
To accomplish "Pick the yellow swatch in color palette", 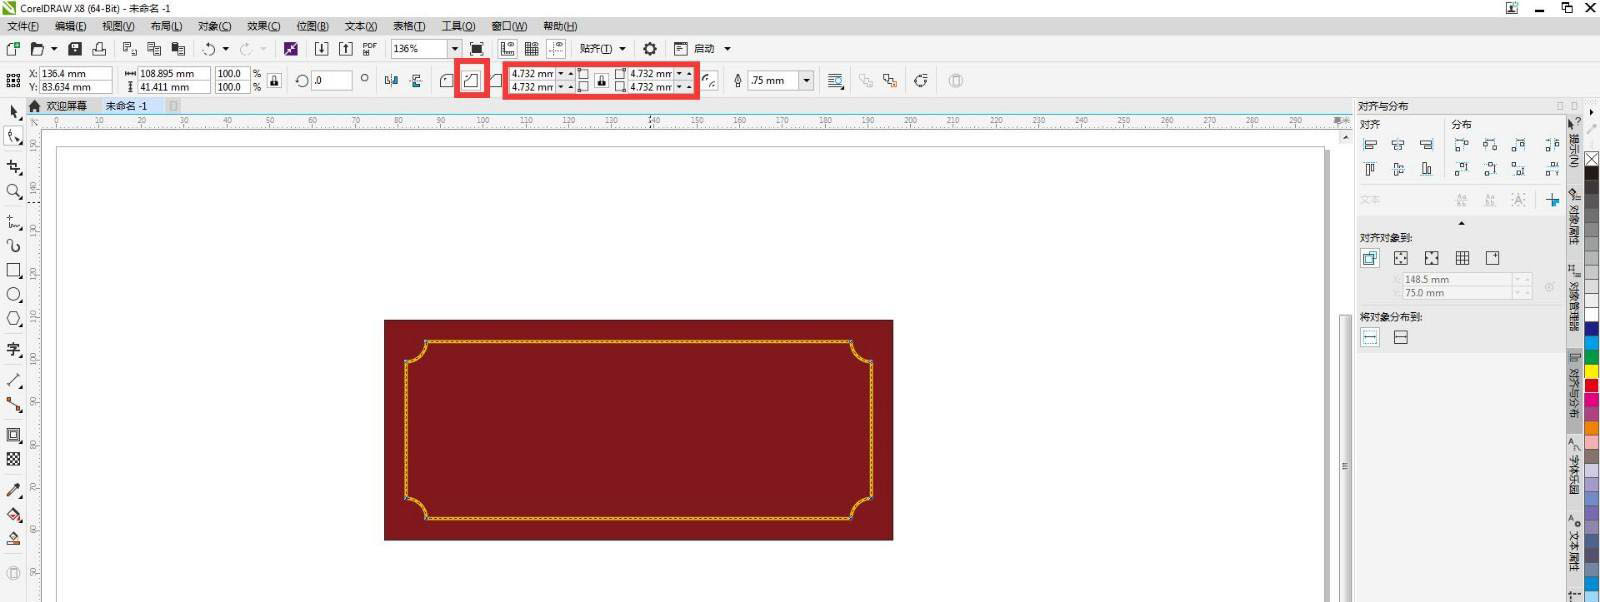I will [x=1591, y=371].
